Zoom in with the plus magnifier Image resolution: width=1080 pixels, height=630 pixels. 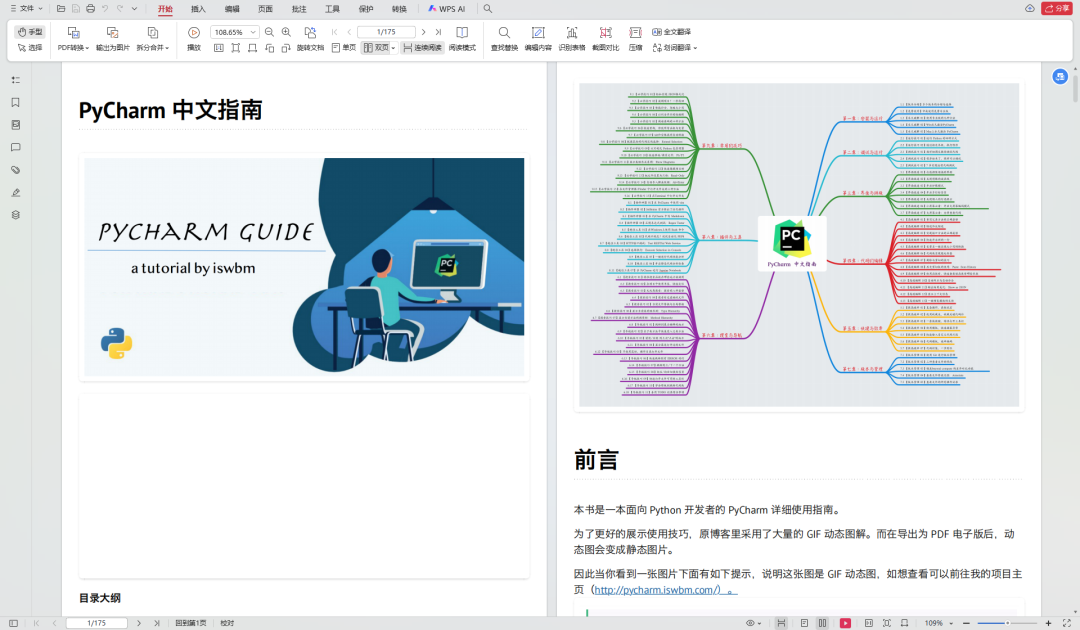coord(287,32)
